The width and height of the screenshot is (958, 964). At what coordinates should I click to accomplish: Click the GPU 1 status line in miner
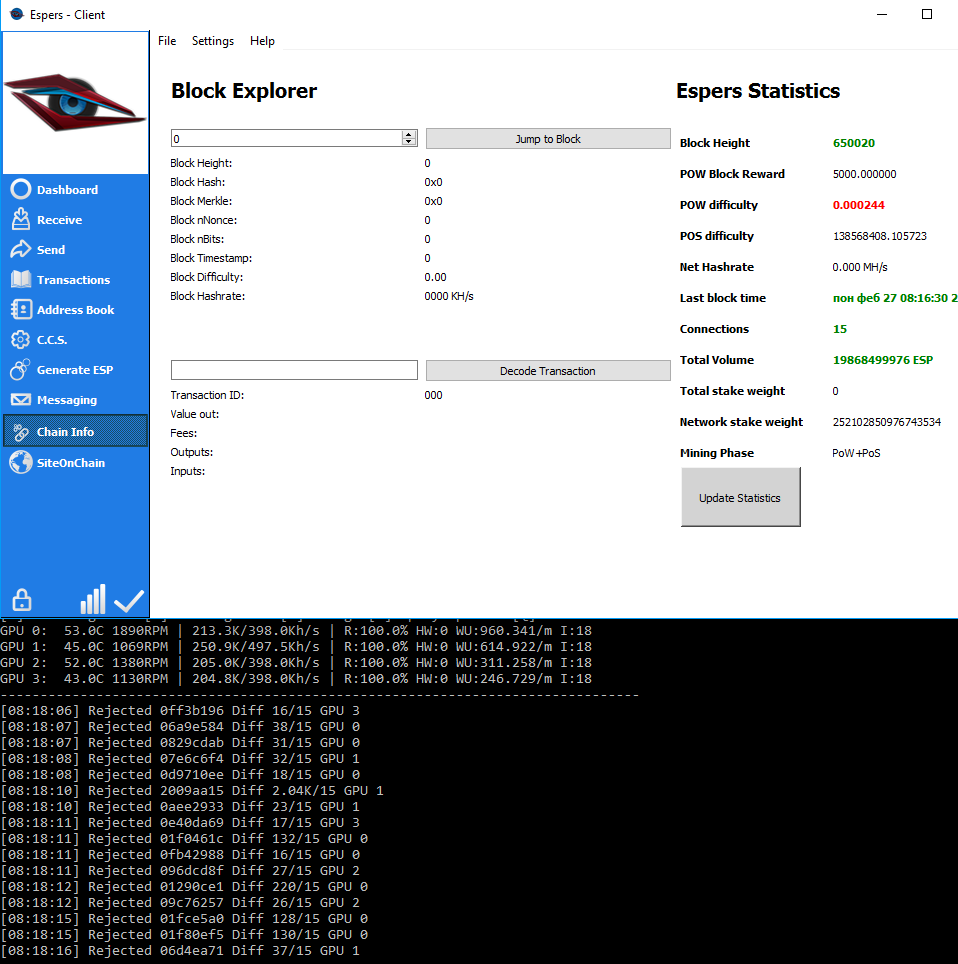296,646
